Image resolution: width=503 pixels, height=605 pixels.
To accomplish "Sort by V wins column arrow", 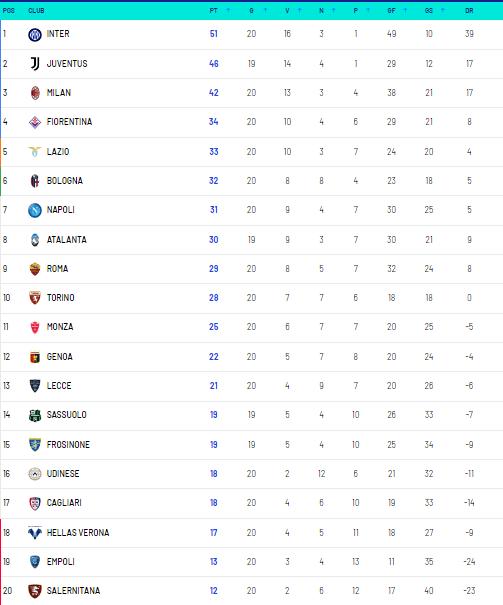I will click(299, 11).
